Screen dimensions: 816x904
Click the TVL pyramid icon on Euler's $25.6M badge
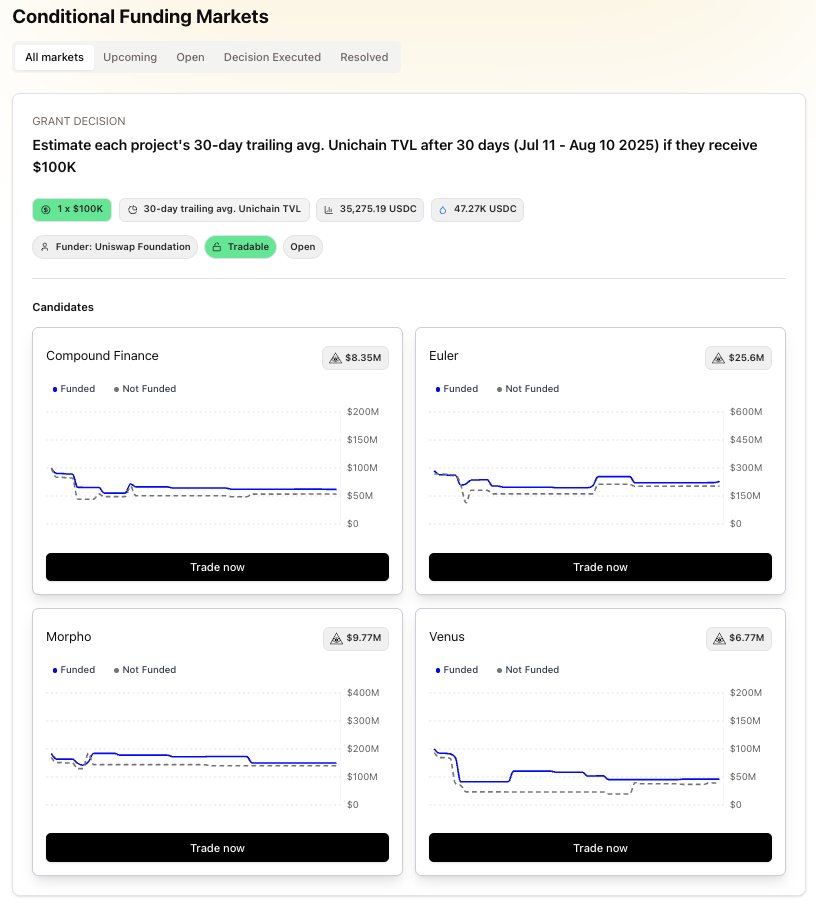click(718, 357)
